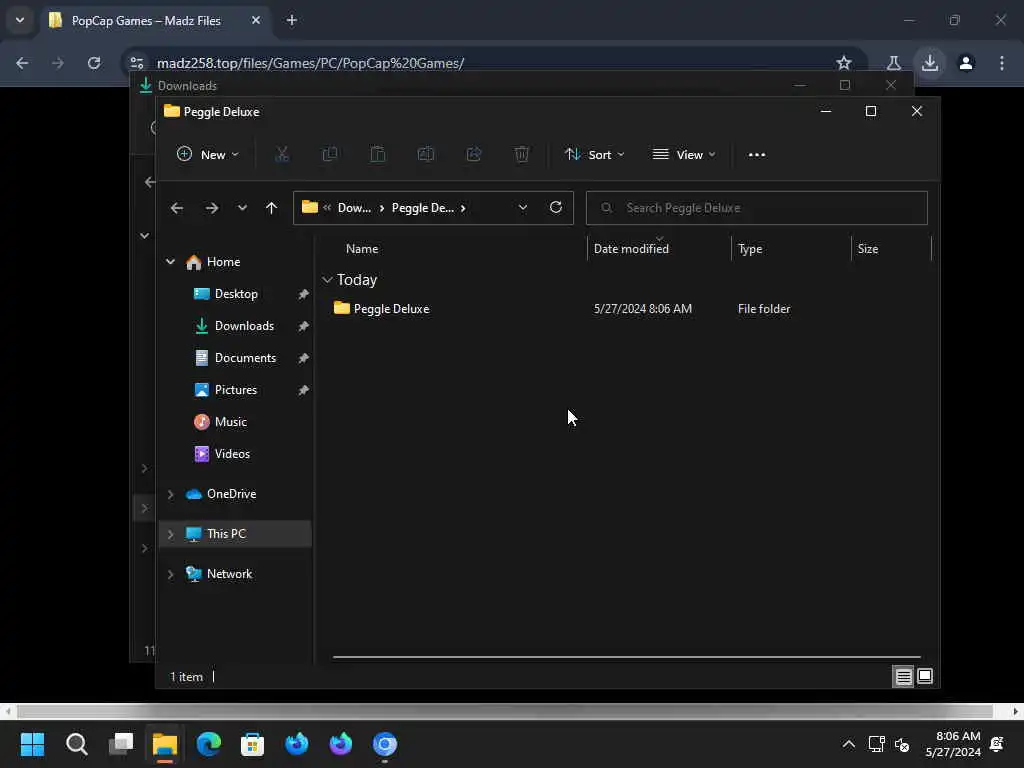
Task: Click Search Peggle Deluxe field
Action: pyautogui.click(x=756, y=208)
